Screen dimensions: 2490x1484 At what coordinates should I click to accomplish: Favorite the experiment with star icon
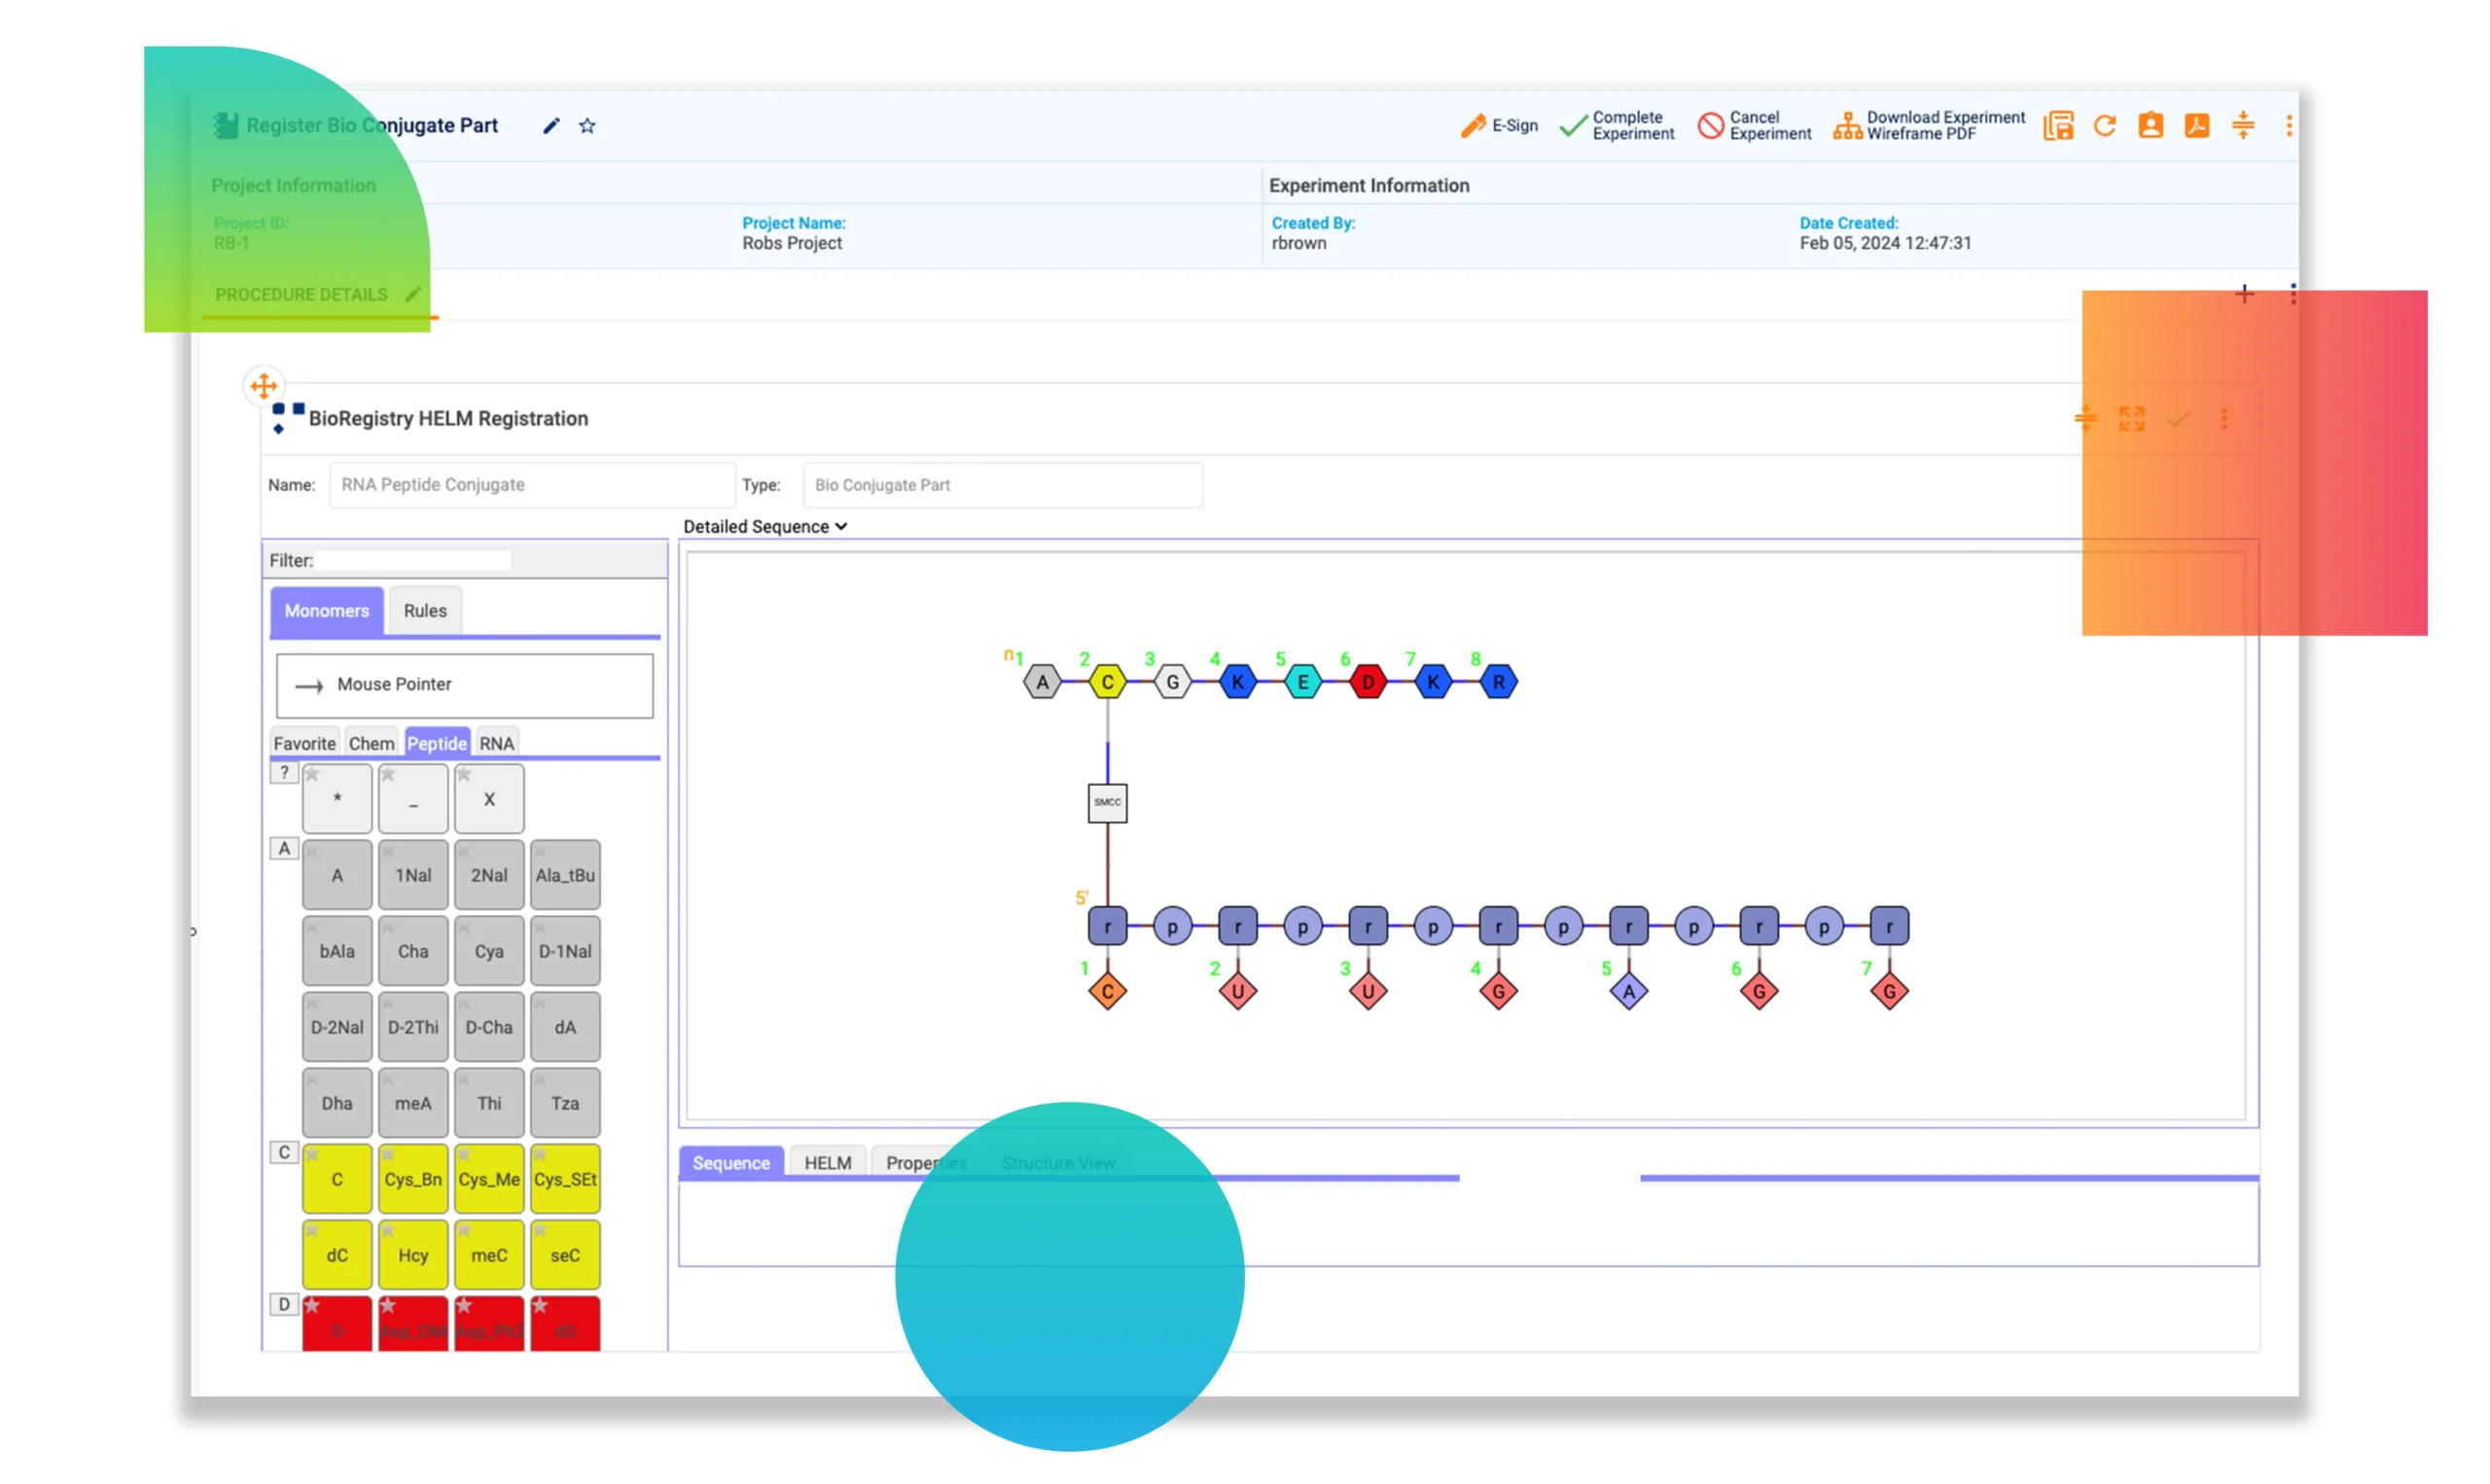point(587,126)
